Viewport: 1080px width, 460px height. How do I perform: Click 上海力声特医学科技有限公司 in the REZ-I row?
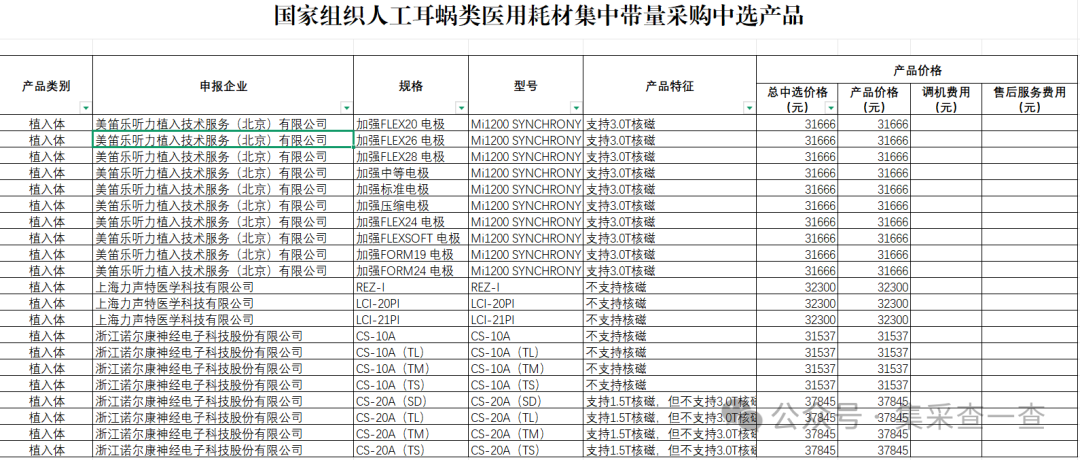click(x=223, y=286)
